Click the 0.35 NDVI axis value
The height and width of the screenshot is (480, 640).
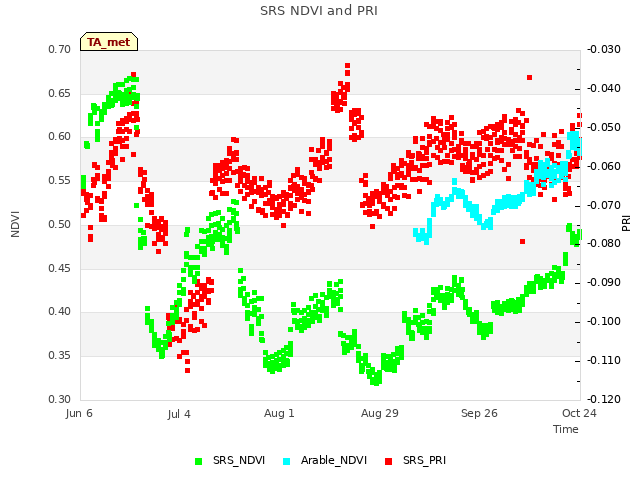[x=60, y=356]
